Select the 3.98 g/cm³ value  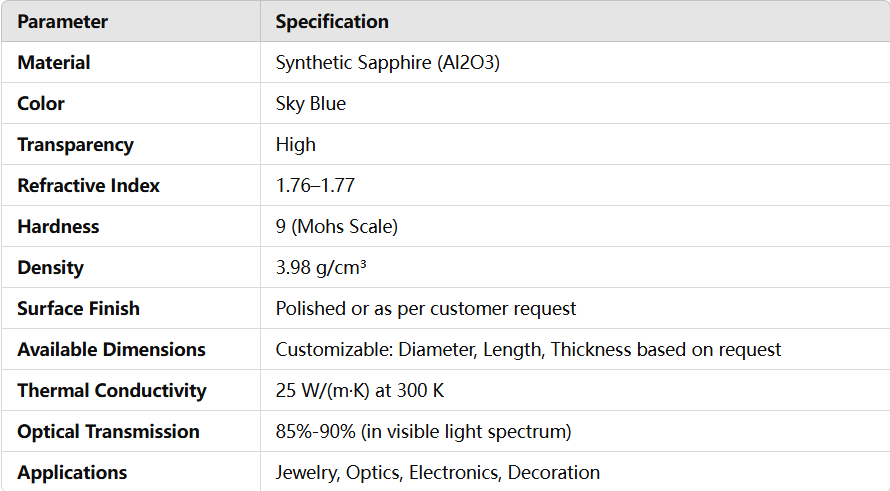pyautogui.click(x=323, y=267)
